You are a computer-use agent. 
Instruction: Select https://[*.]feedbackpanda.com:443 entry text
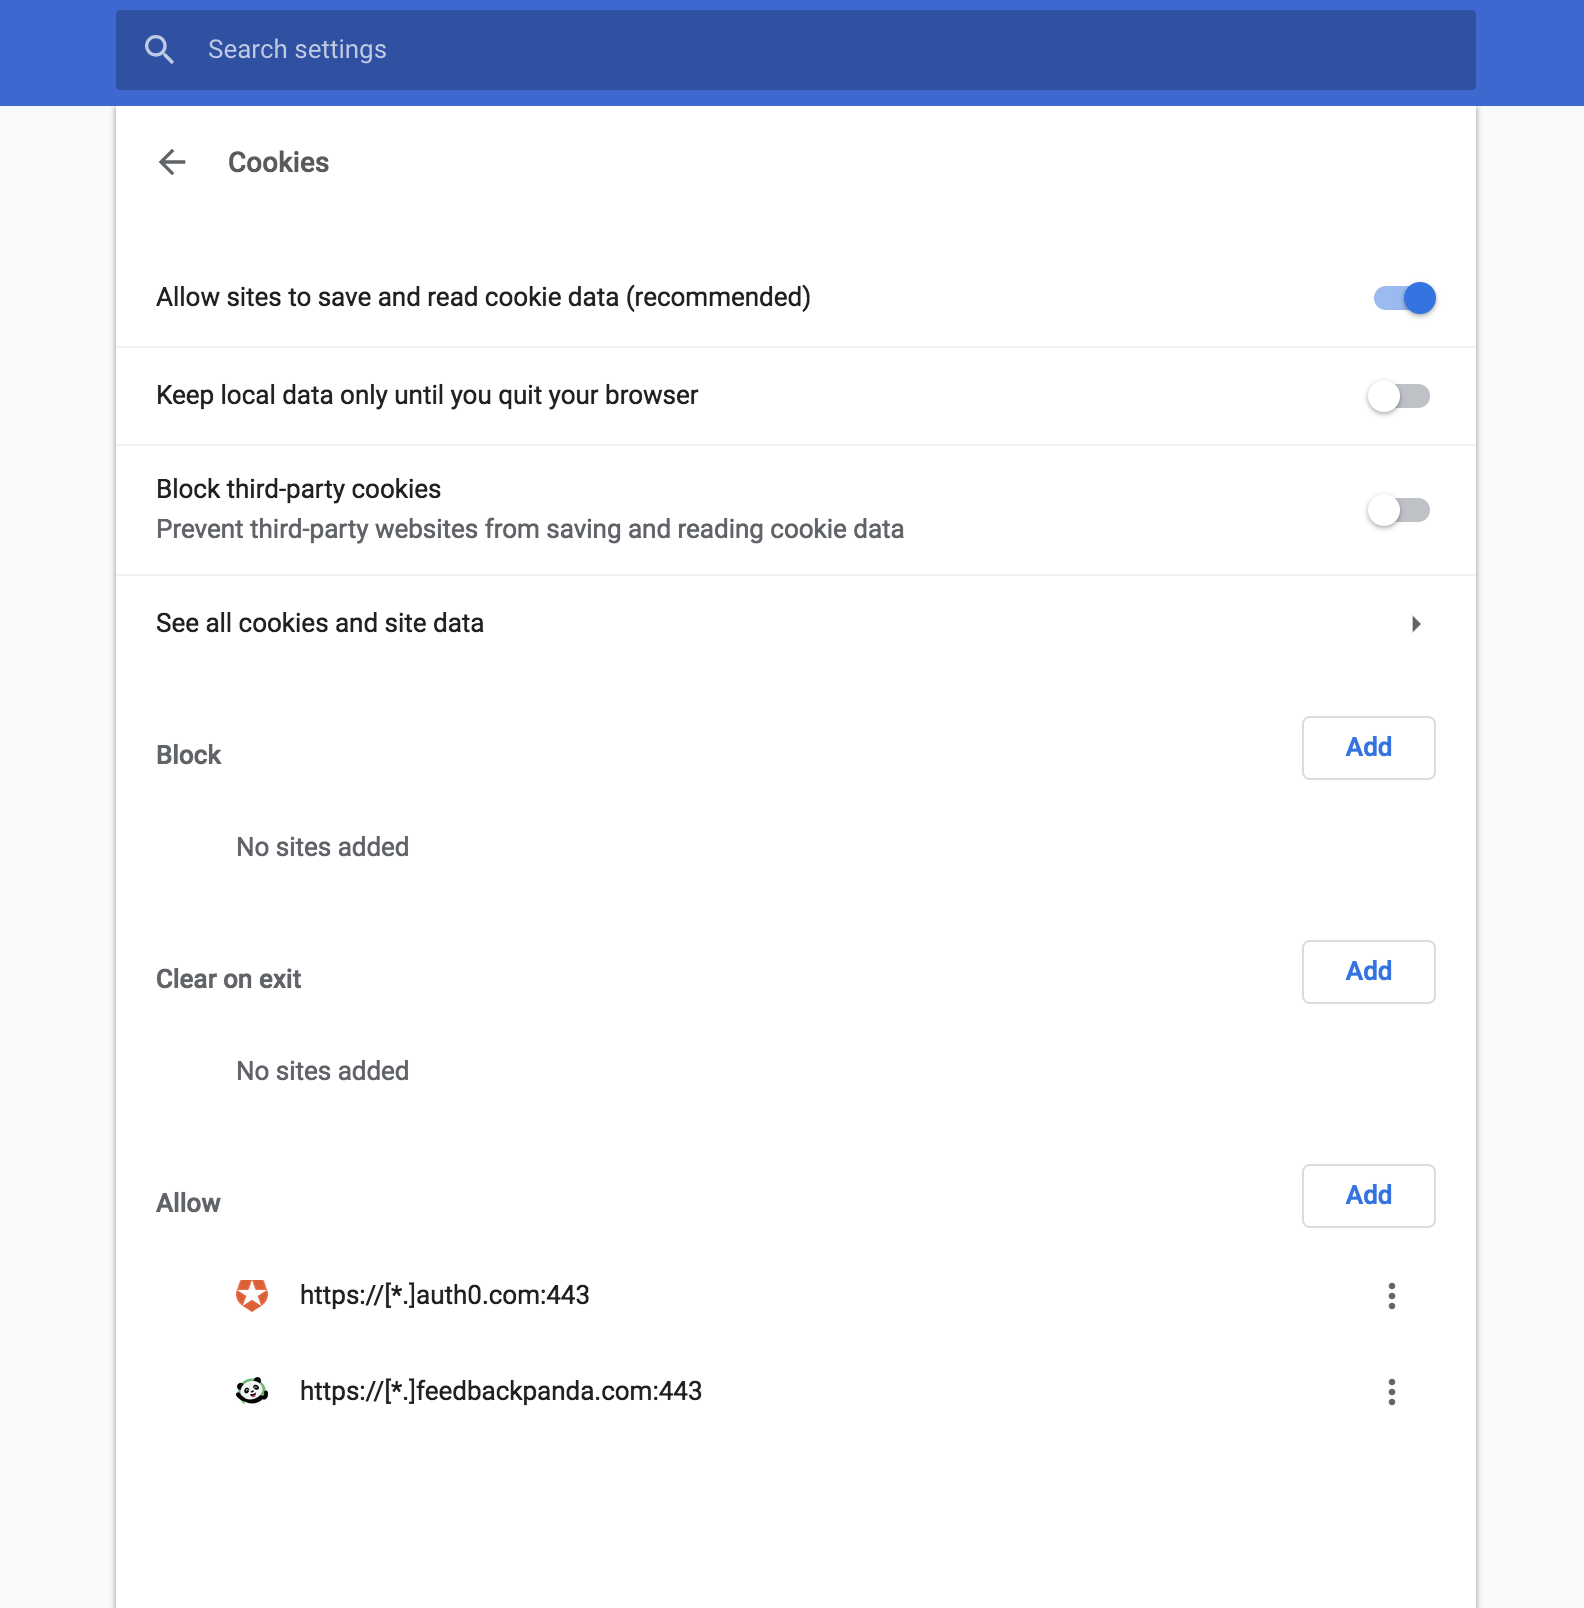pyautogui.click(x=500, y=1391)
